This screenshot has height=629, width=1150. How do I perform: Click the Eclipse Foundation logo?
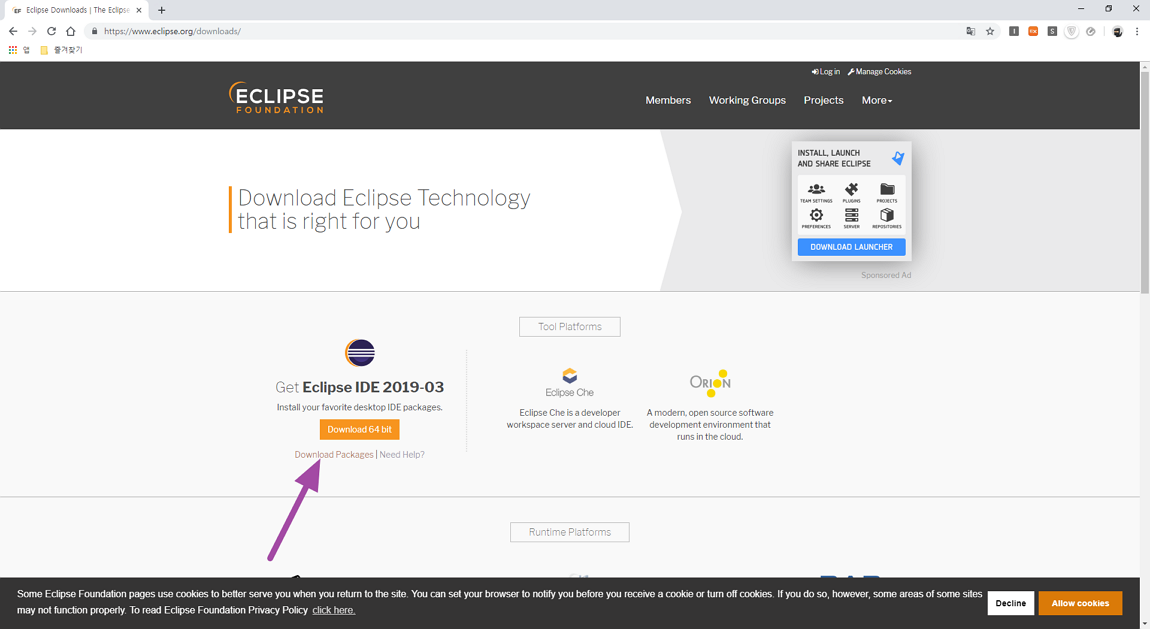(x=276, y=98)
